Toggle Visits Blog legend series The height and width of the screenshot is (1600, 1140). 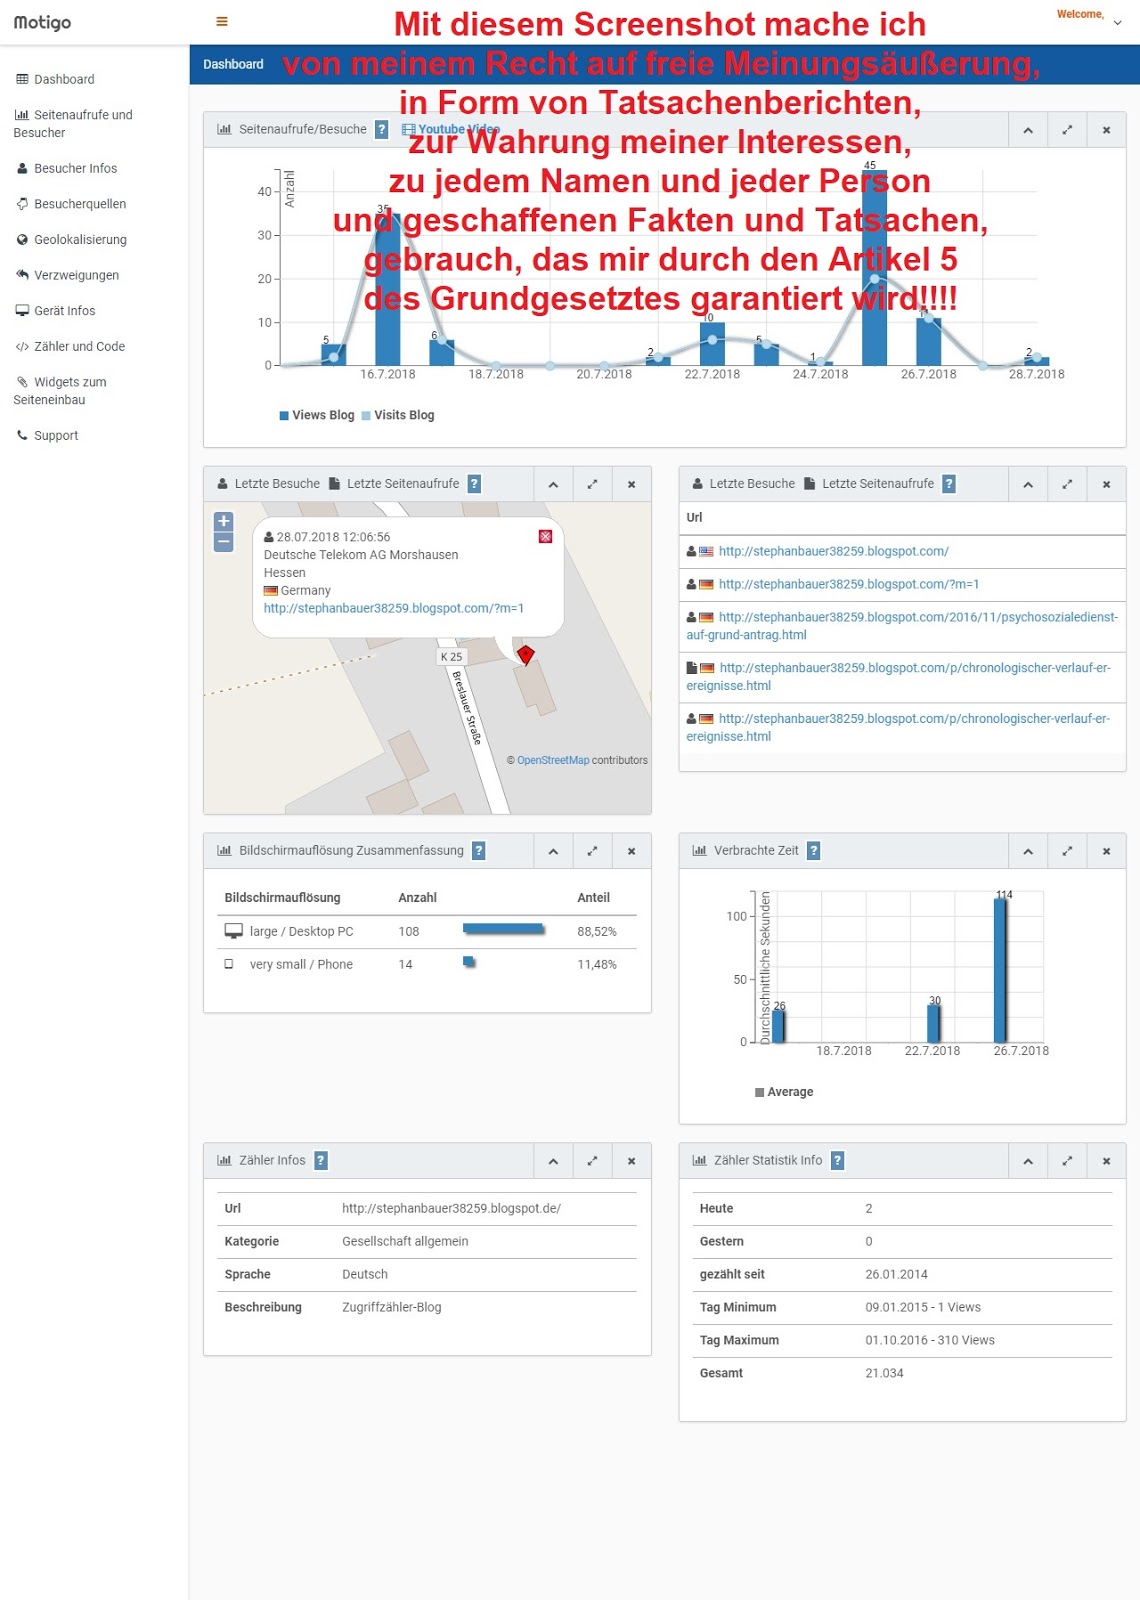398,415
